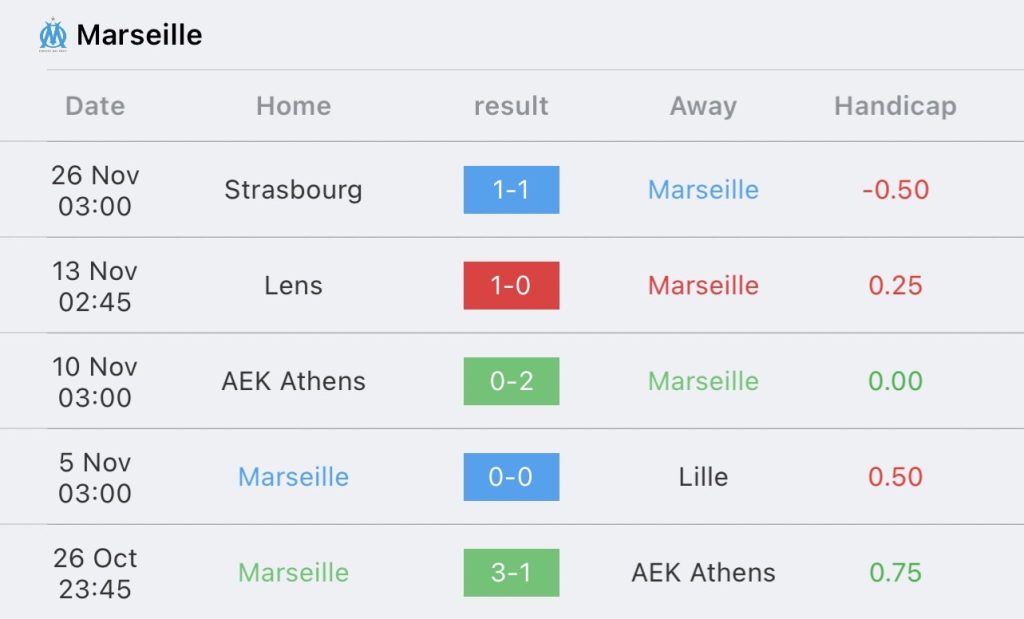The height and width of the screenshot is (619, 1024).
Task: Click the Date column header
Action: click(x=95, y=106)
